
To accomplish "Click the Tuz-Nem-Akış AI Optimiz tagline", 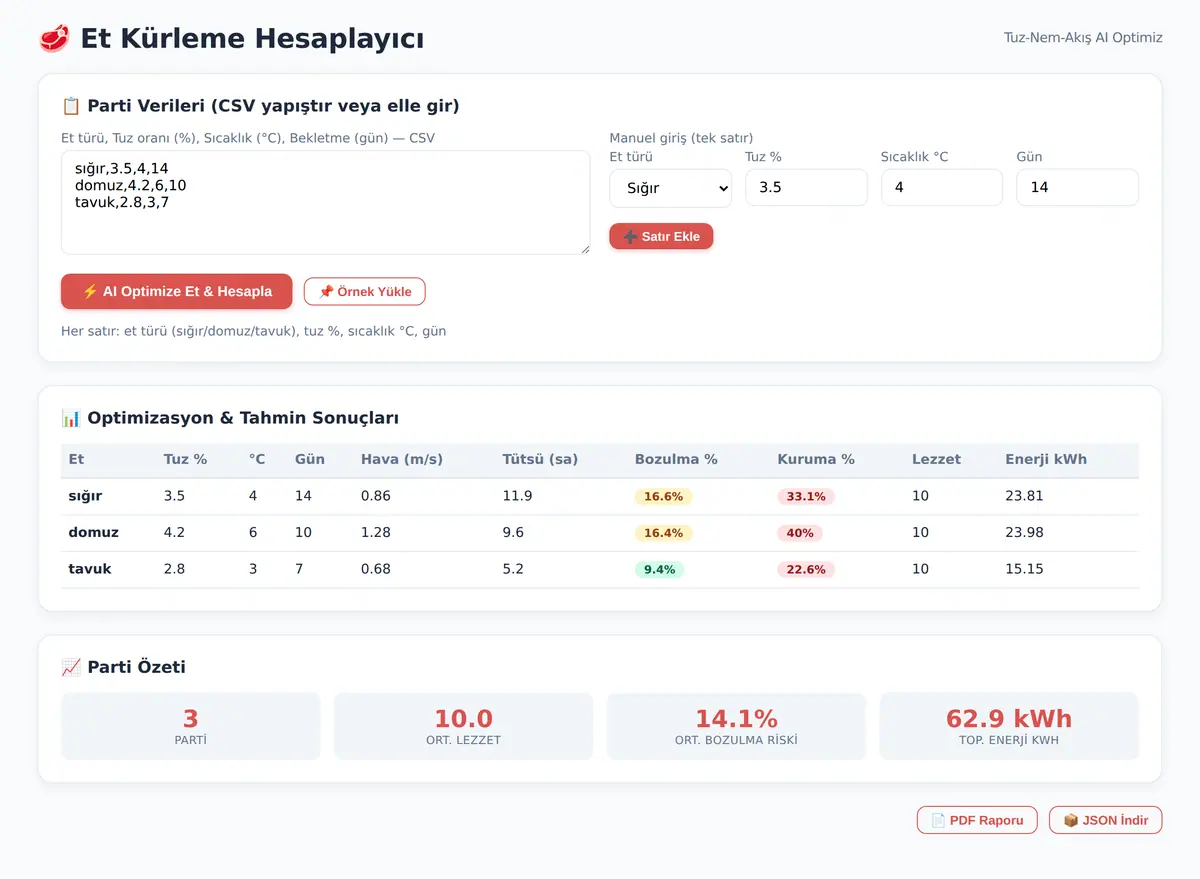I will [x=1083, y=38].
